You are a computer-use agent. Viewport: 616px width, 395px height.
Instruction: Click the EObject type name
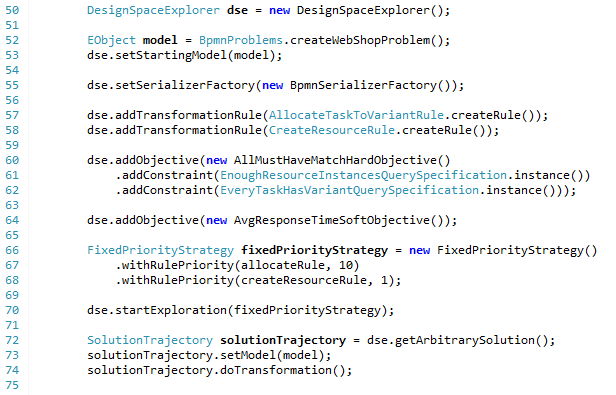pyautogui.click(x=111, y=40)
